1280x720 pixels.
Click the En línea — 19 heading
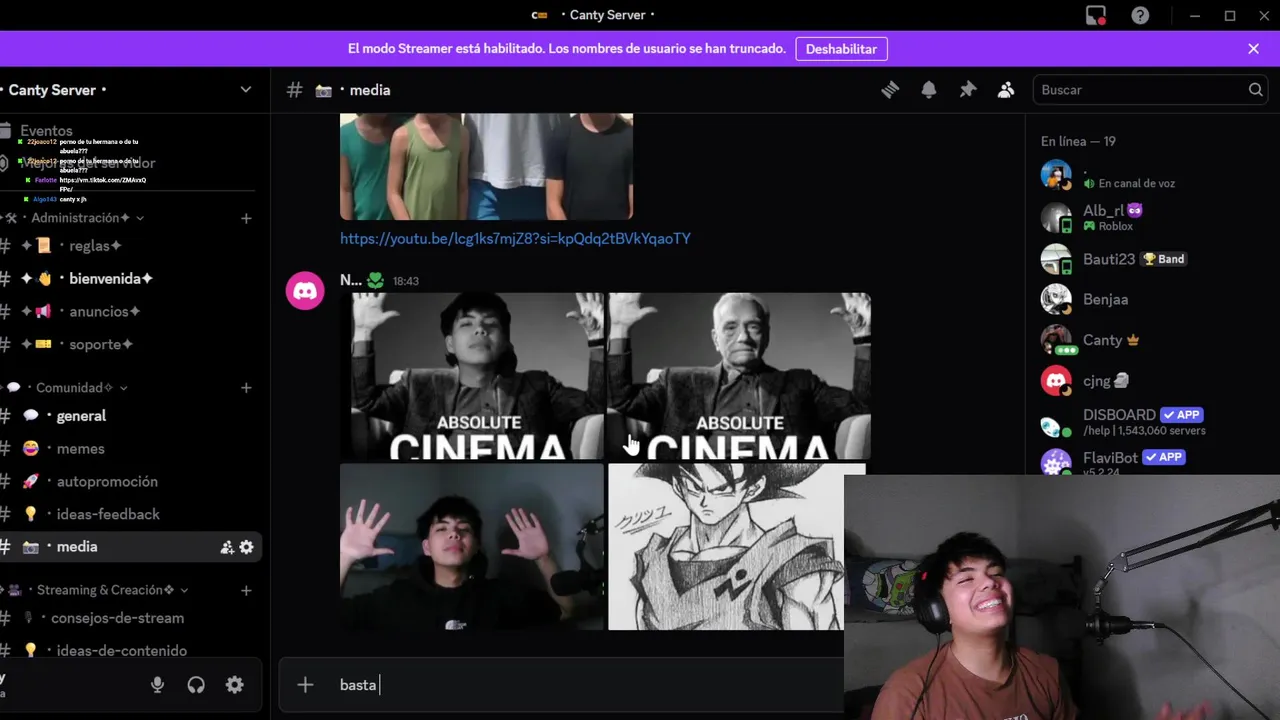click(x=1078, y=141)
